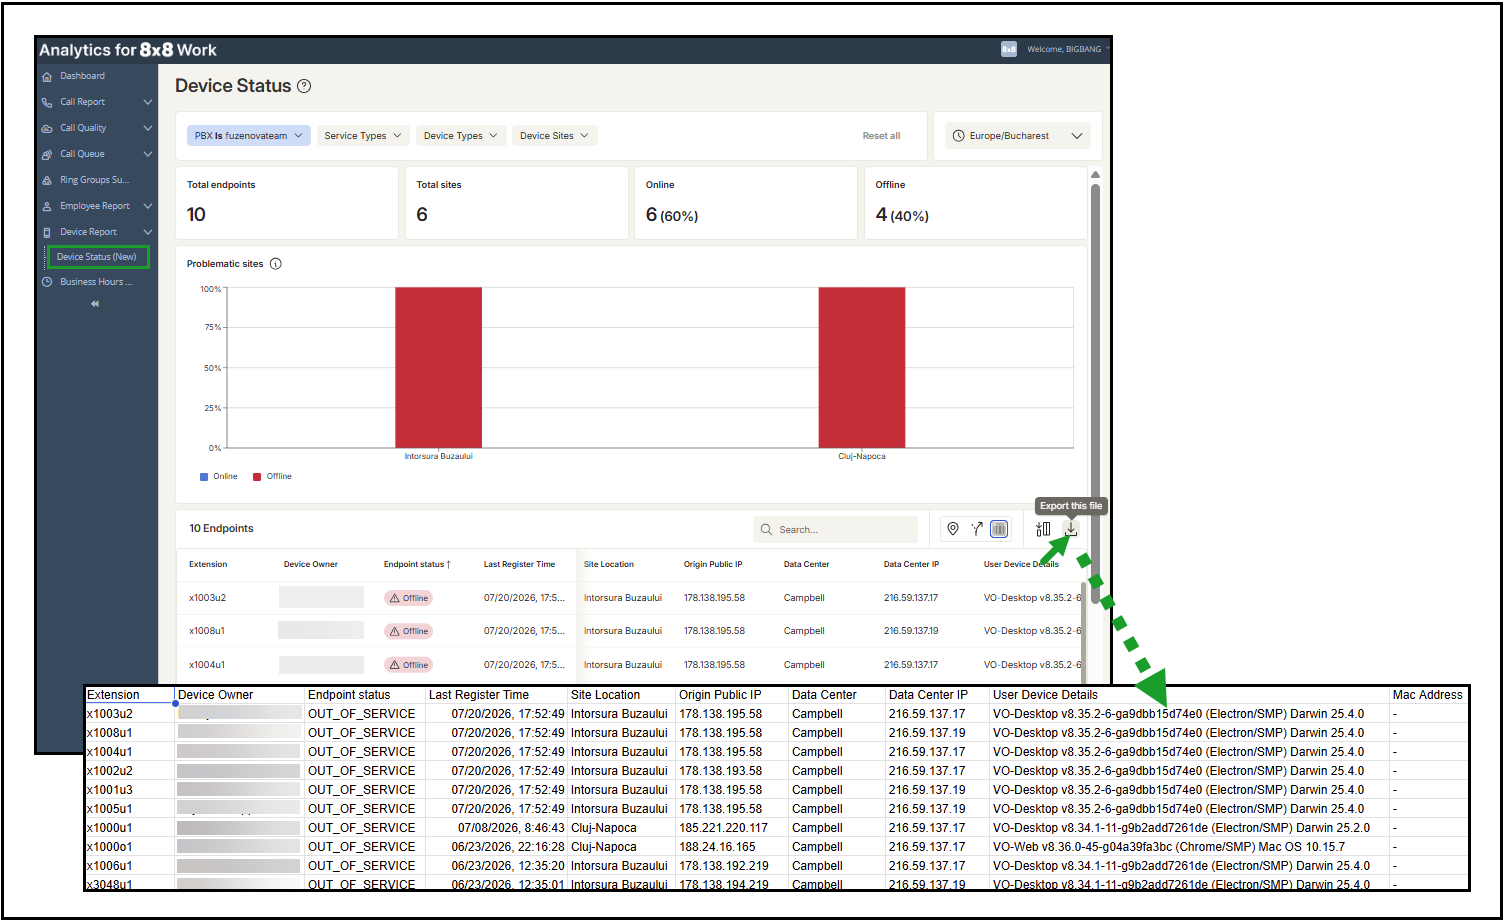Click the sort arrow on Endpoint status header
Viewport: 1503px width, 920px height.
coord(449,564)
